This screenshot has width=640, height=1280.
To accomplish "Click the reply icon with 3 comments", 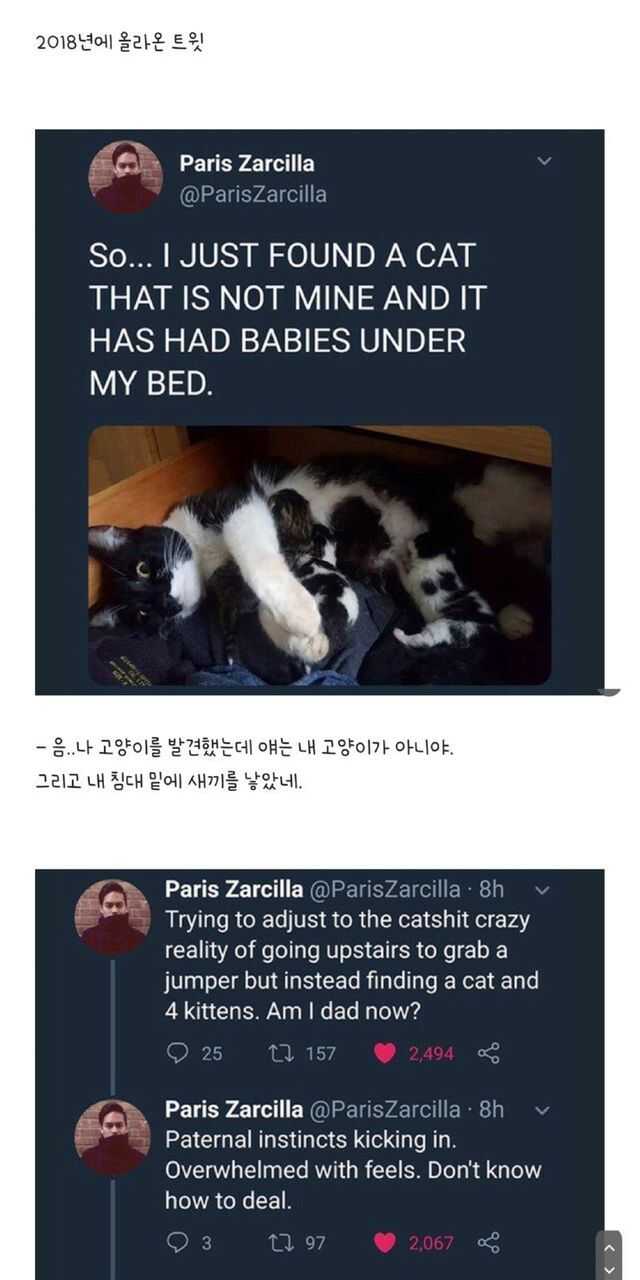I will 177,1243.
